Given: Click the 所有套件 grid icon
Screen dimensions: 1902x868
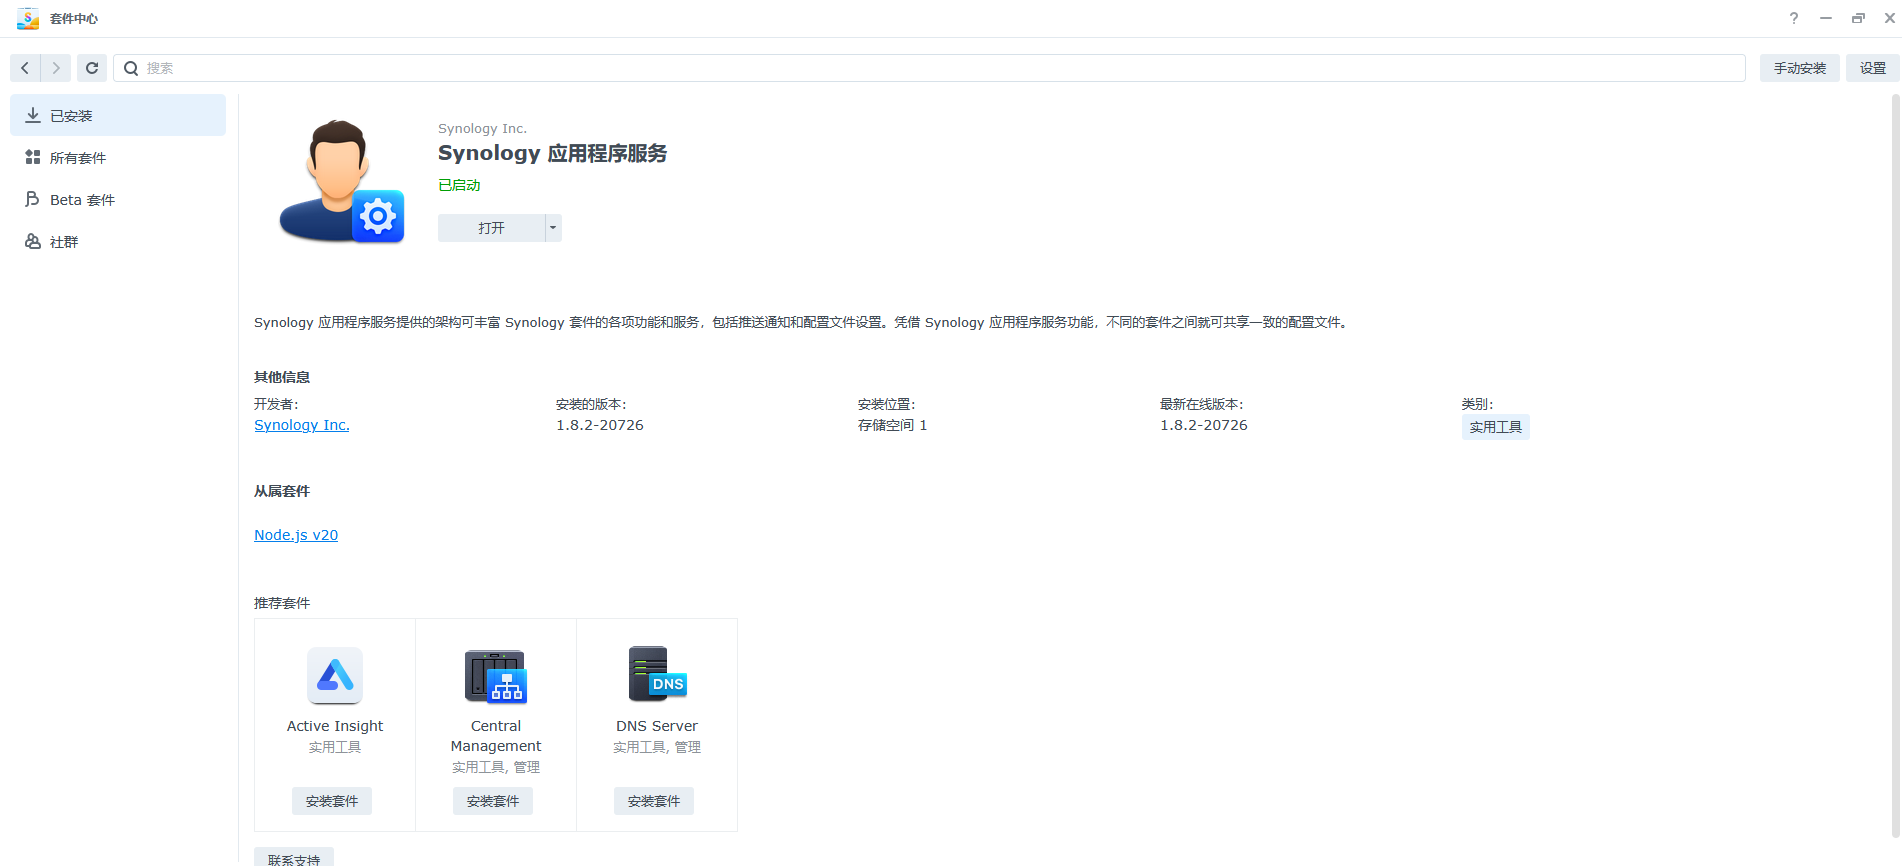Looking at the screenshot, I should (33, 157).
